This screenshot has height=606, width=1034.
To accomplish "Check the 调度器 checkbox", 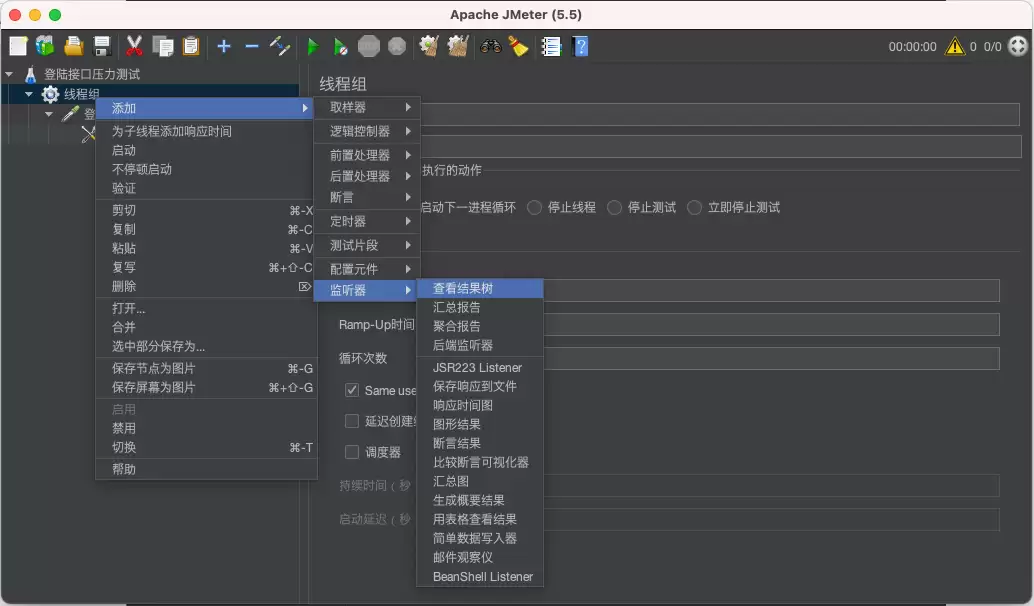I will pos(352,452).
